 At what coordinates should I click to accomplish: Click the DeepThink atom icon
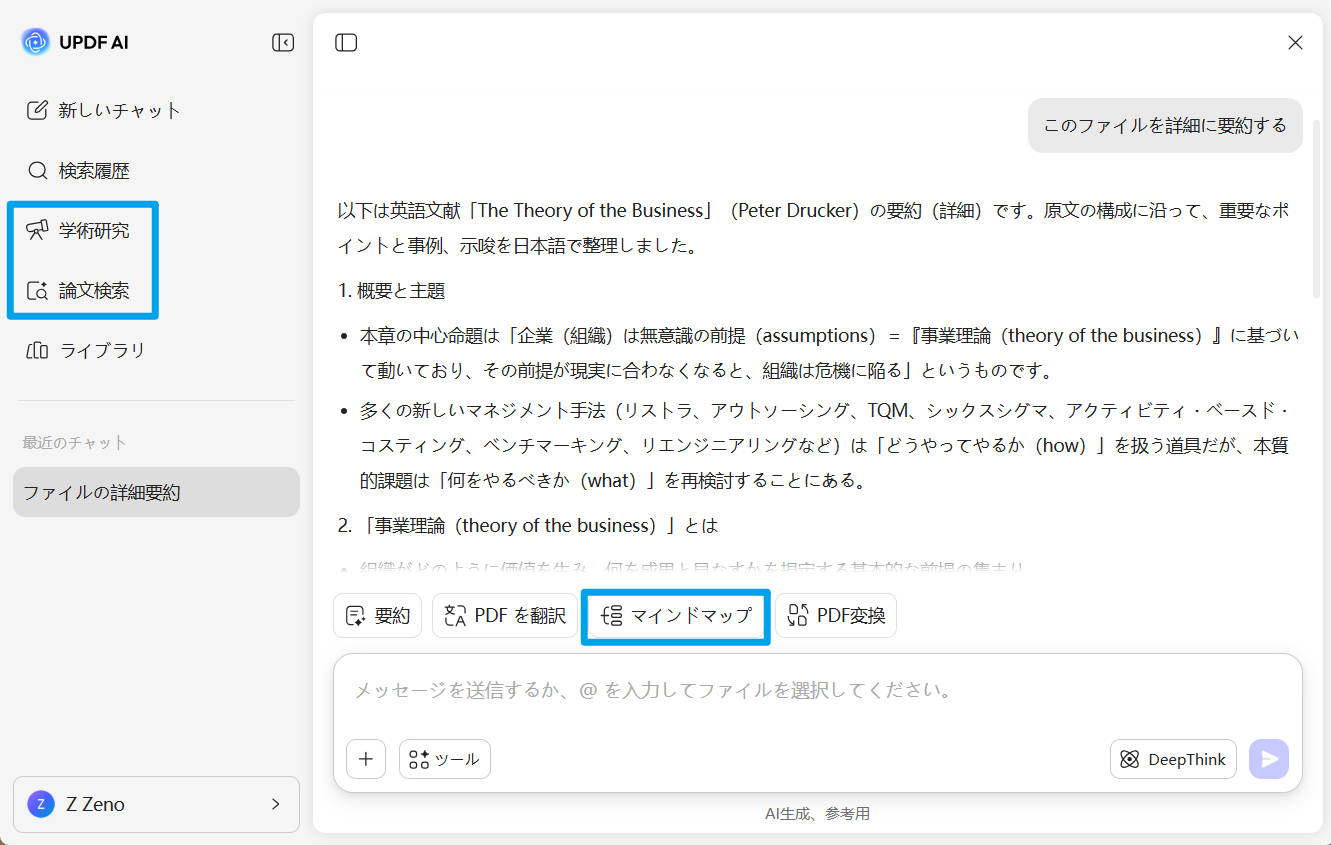click(x=1130, y=759)
